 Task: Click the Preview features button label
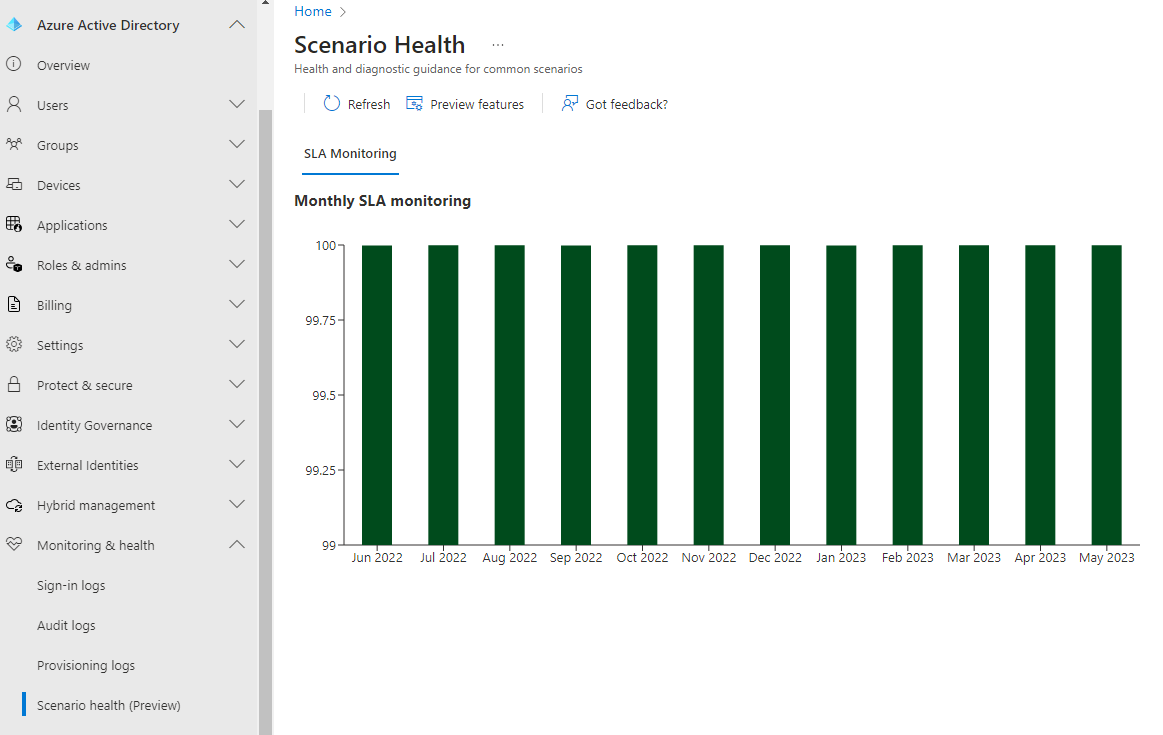pos(477,105)
